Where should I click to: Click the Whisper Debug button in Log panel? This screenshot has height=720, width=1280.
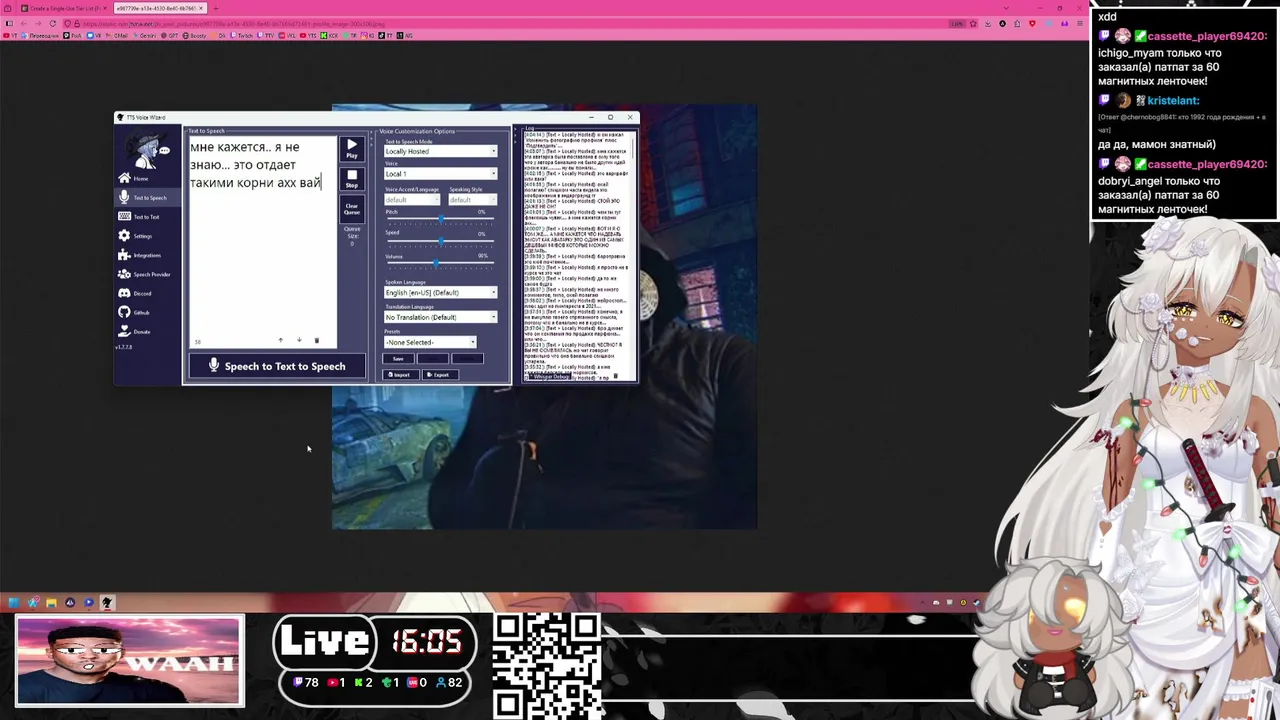click(548, 376)
